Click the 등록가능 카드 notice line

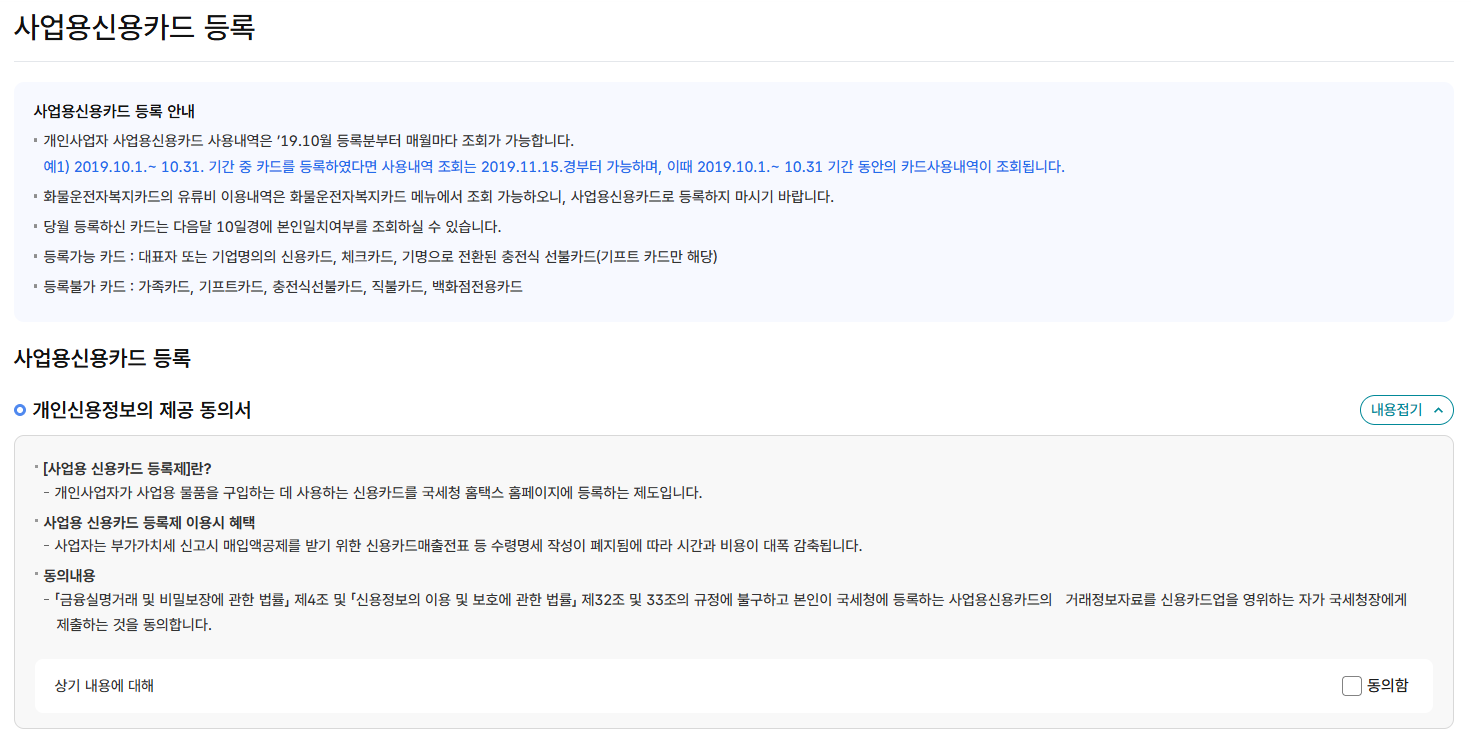[x=380, y=257]
